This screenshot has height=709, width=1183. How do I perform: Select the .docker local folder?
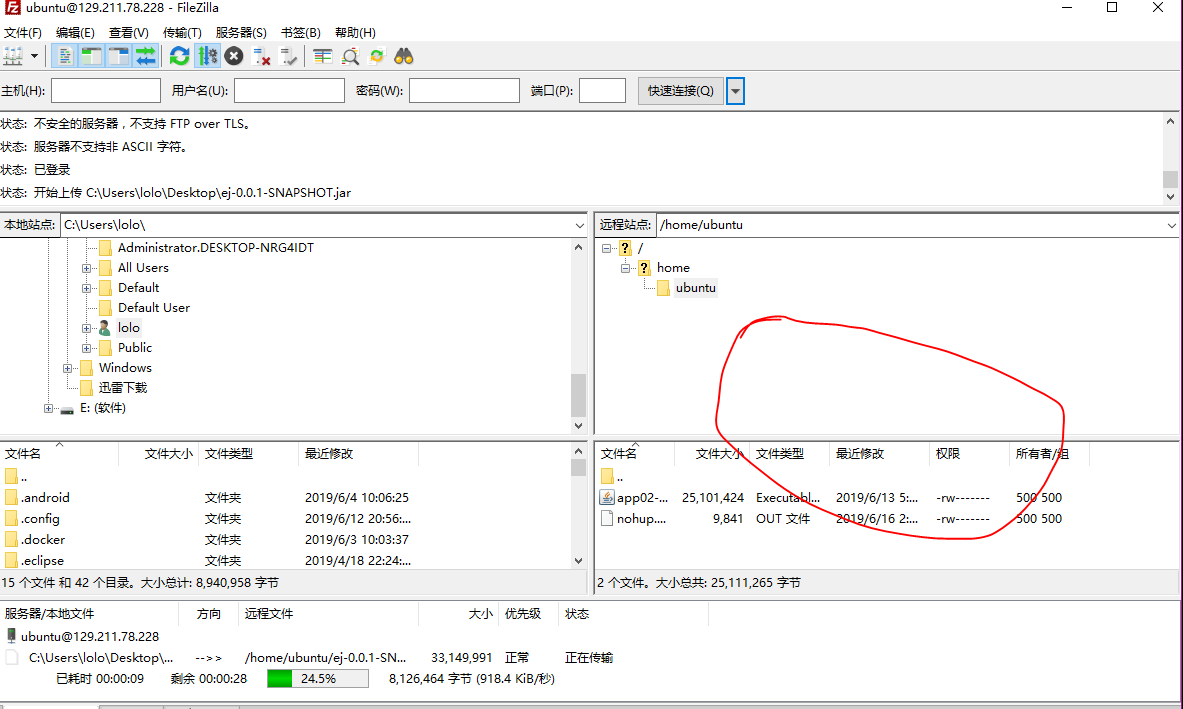(x=43, y=540)
